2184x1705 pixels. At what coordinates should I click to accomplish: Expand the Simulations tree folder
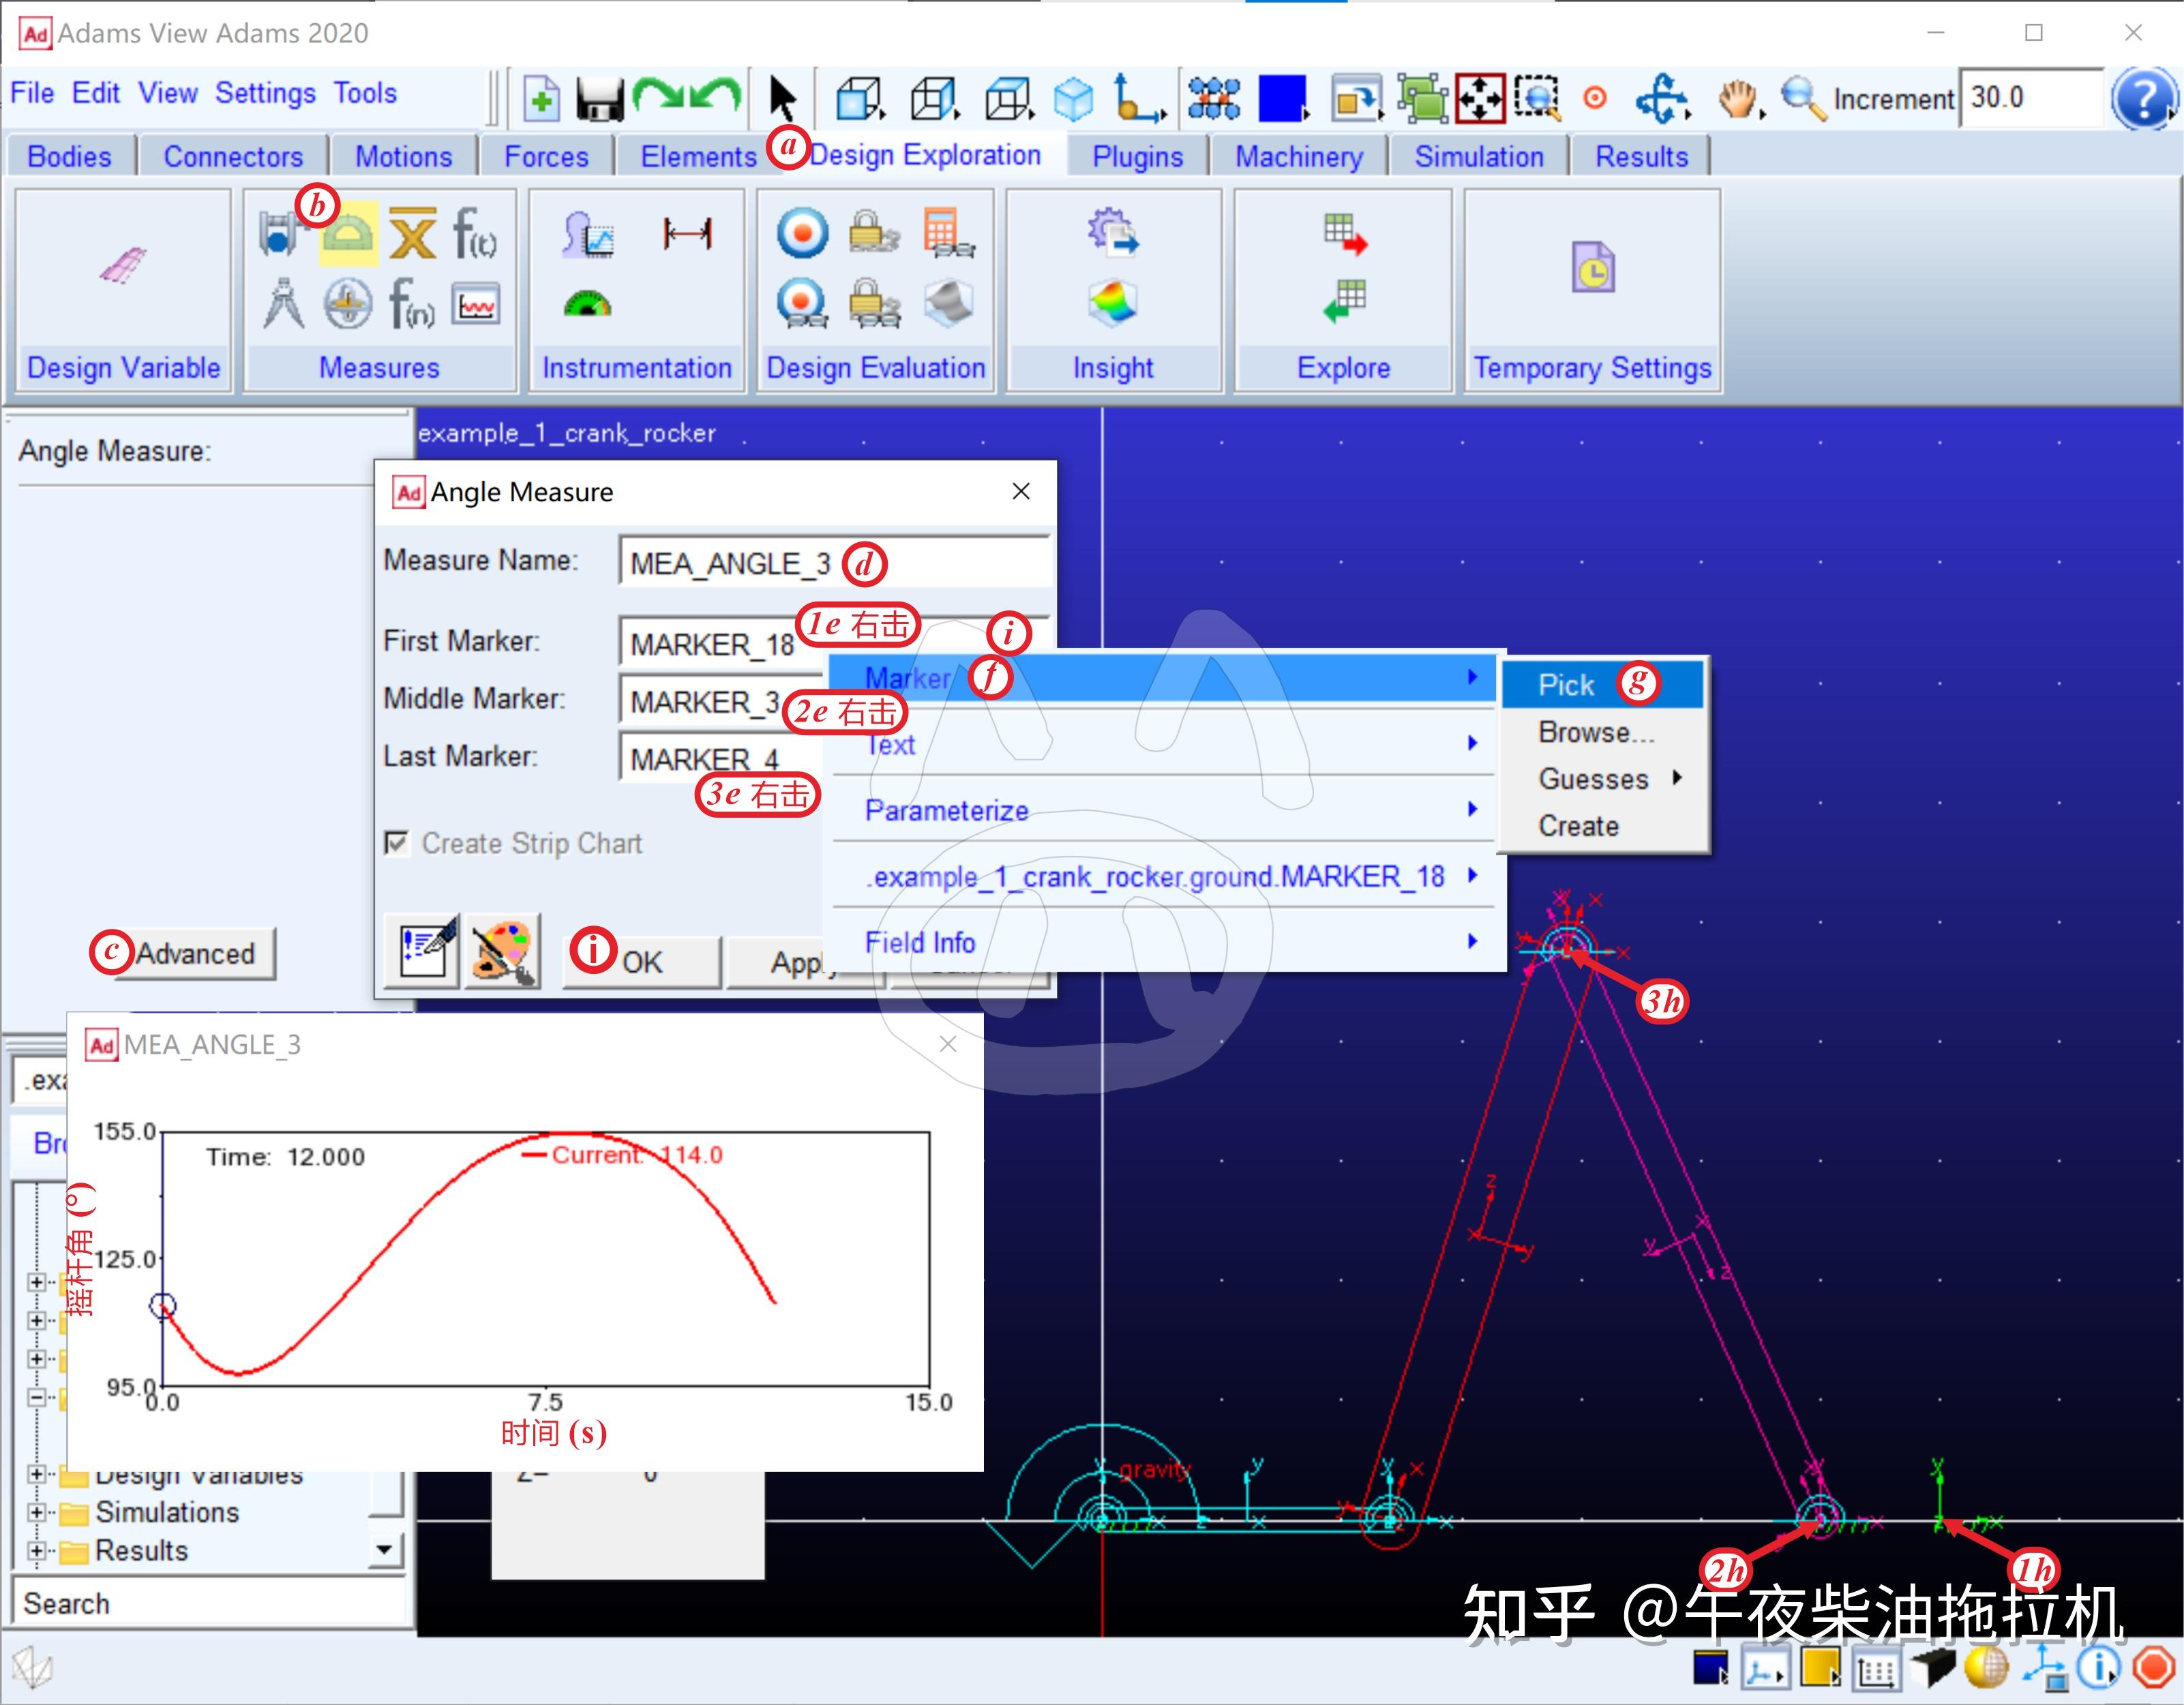click(36, 1512)
